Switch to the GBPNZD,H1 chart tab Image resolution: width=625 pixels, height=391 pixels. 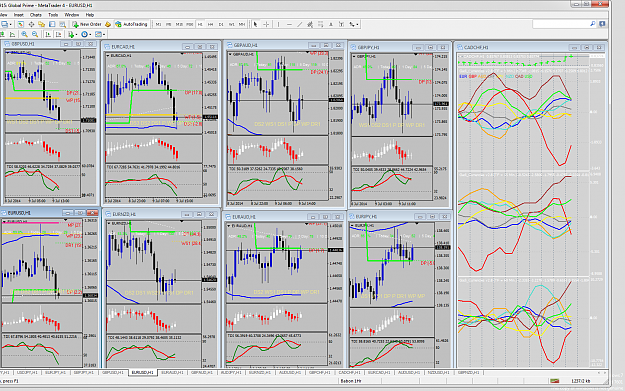click(468, 372)
